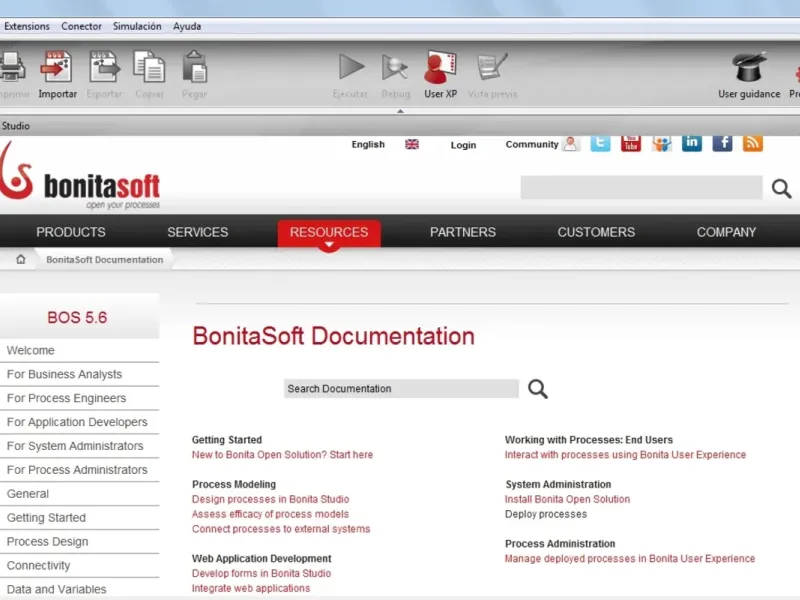Click 'Develop forms in Bonita Studio' link

(261, 573)
